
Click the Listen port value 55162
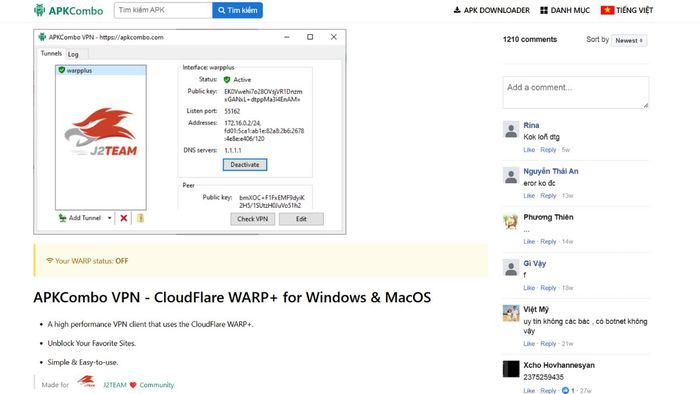pyautogui.click(x=232, y=111)
